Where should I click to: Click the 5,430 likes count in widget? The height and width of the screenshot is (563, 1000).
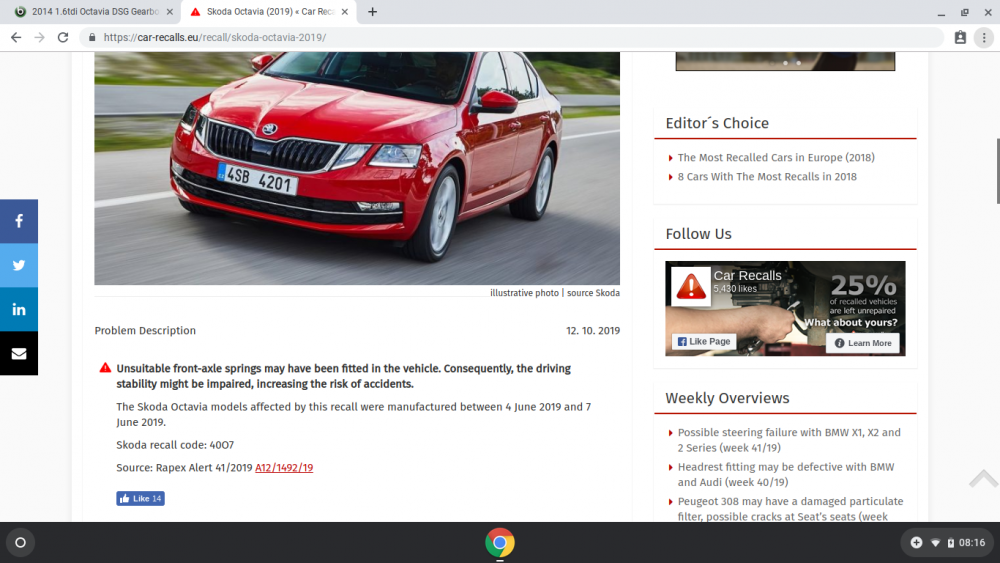735,289
